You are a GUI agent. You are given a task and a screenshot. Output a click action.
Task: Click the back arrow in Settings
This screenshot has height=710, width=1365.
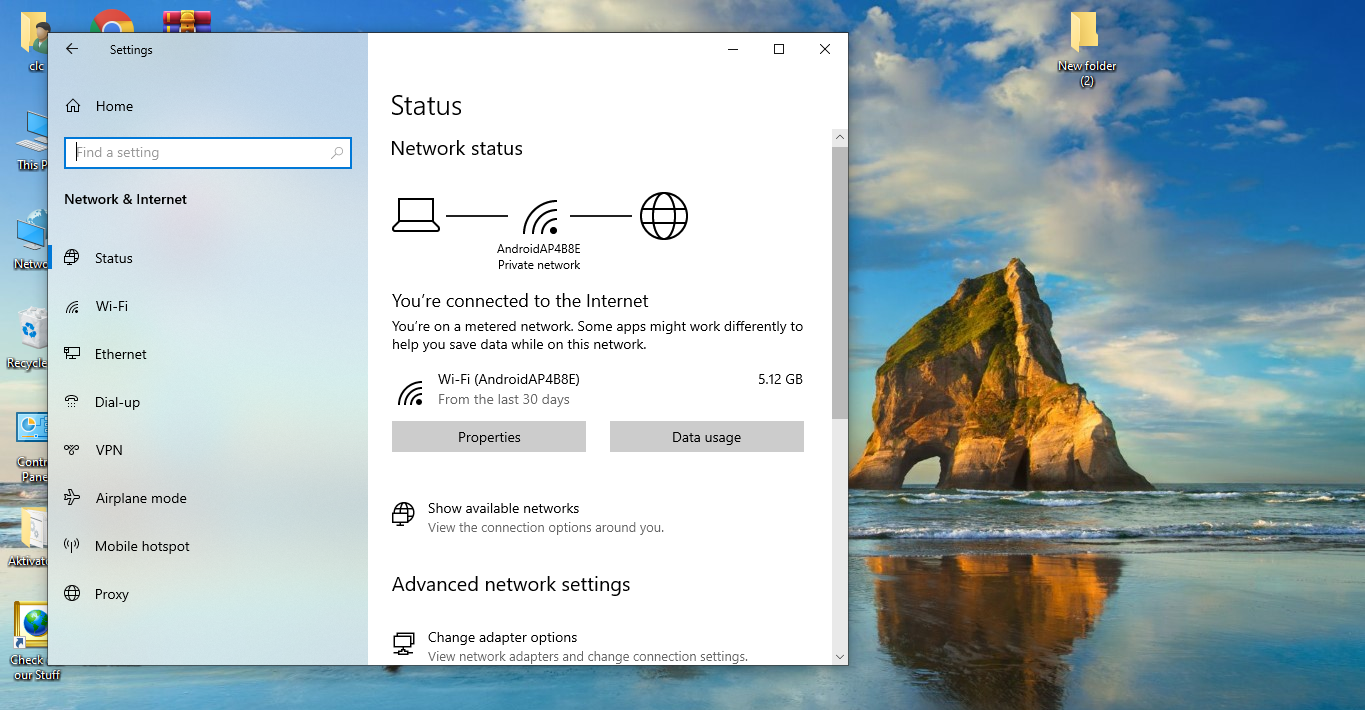71,48
